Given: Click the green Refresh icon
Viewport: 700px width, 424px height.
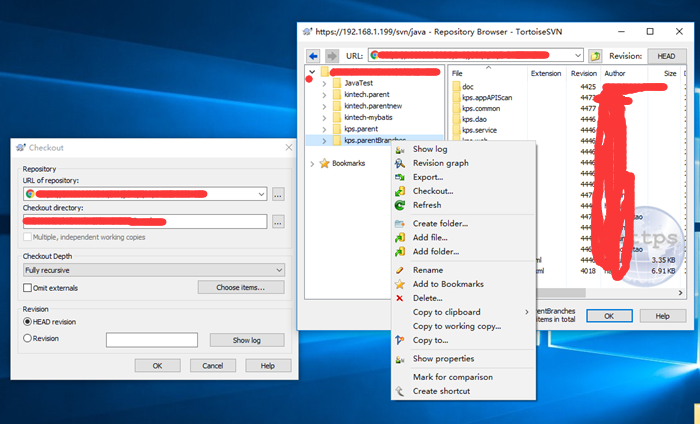Looking at the screenshot, I should (400, 205).
